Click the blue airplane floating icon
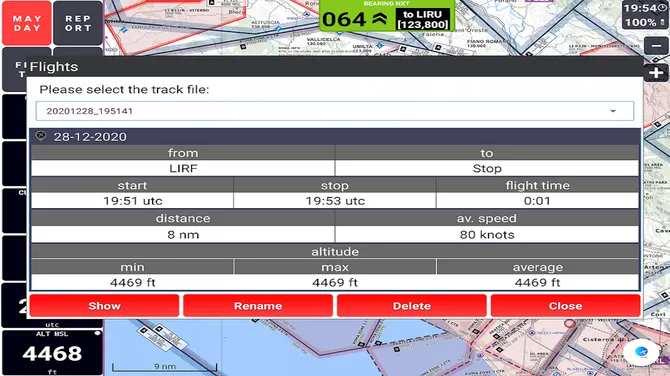 tap(641, 351)
